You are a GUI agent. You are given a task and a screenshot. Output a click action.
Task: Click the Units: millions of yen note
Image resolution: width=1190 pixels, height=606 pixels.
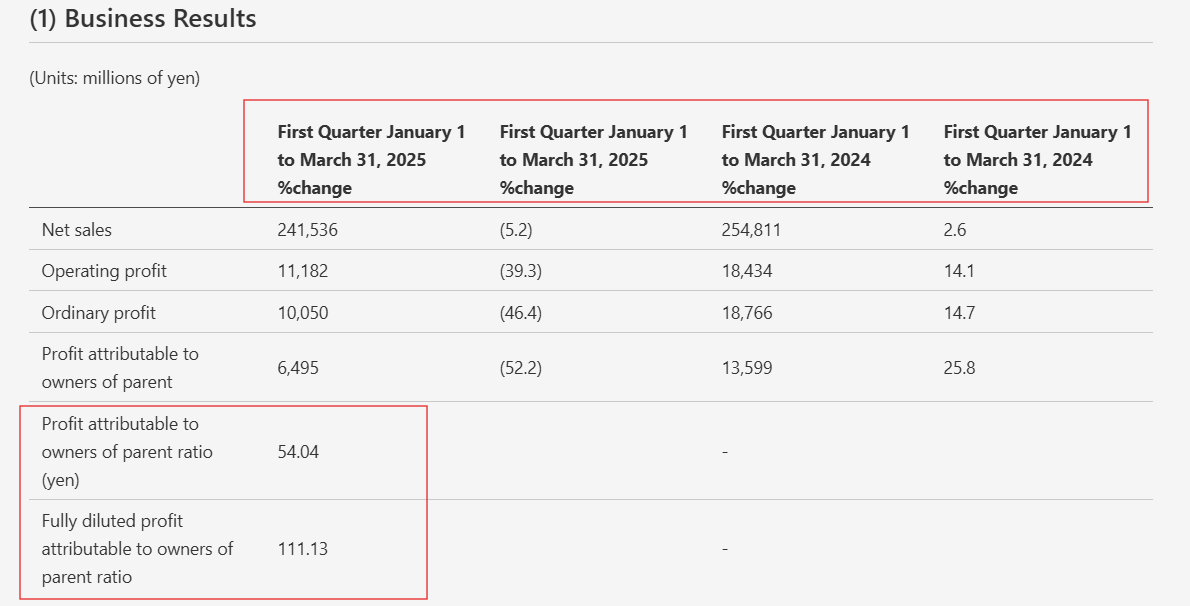point(115,77)
